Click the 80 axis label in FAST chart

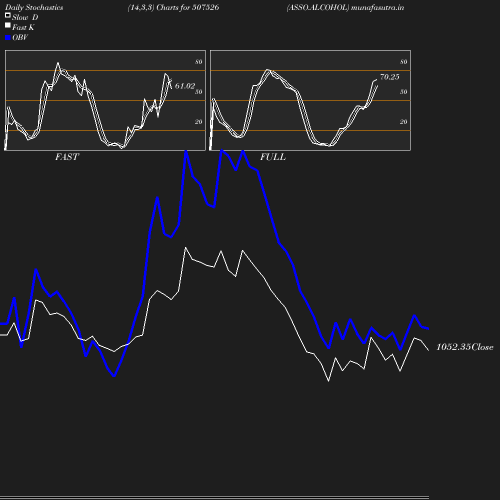point(199,62)
